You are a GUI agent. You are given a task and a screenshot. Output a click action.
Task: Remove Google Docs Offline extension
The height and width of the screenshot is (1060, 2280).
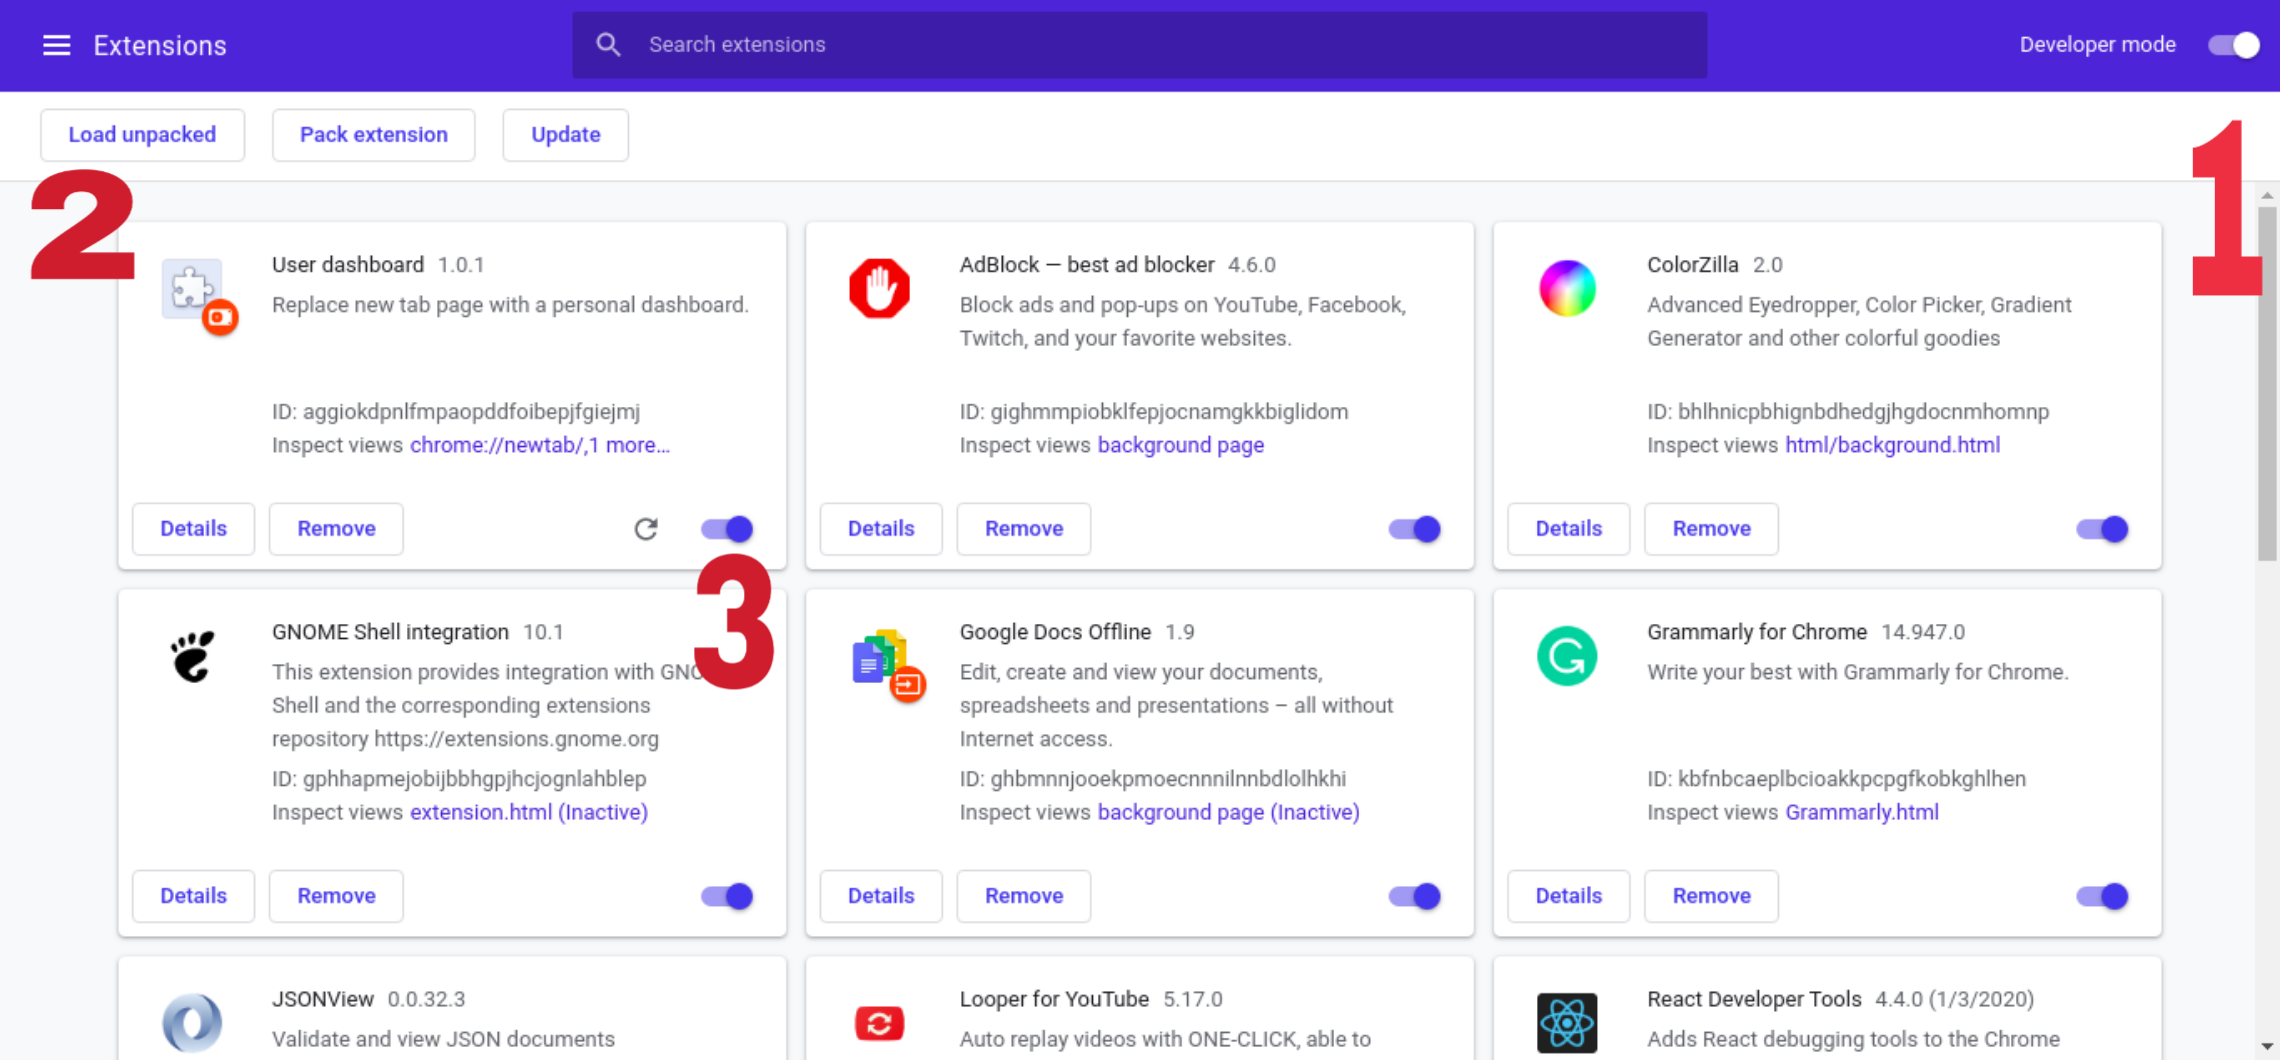point(1024,896)
